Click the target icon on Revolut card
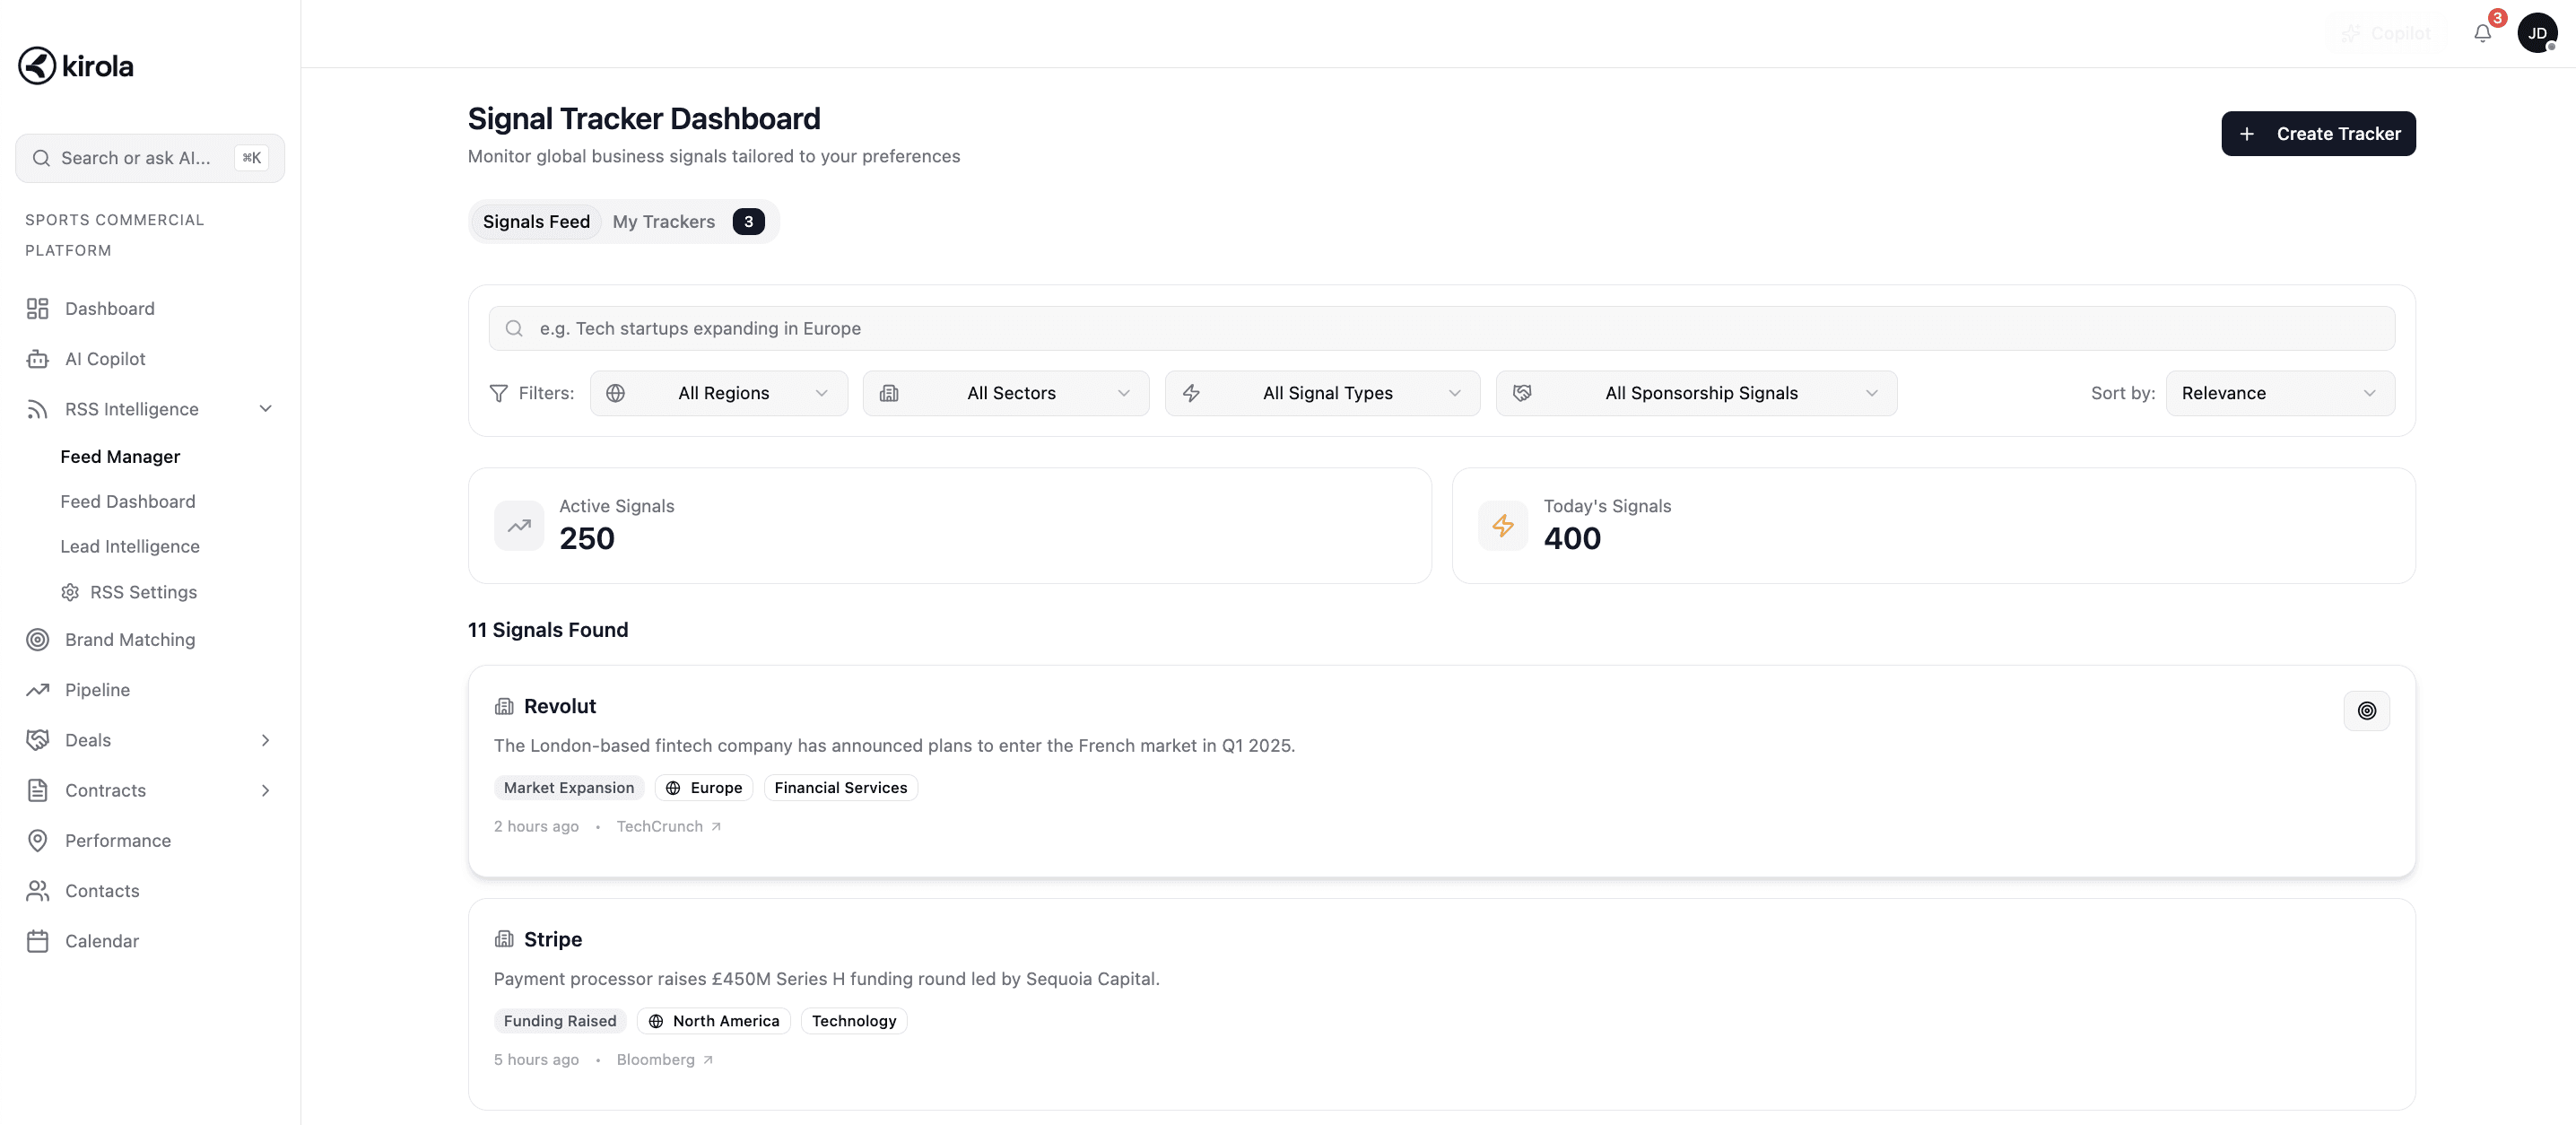 (x=2366, y=711)
